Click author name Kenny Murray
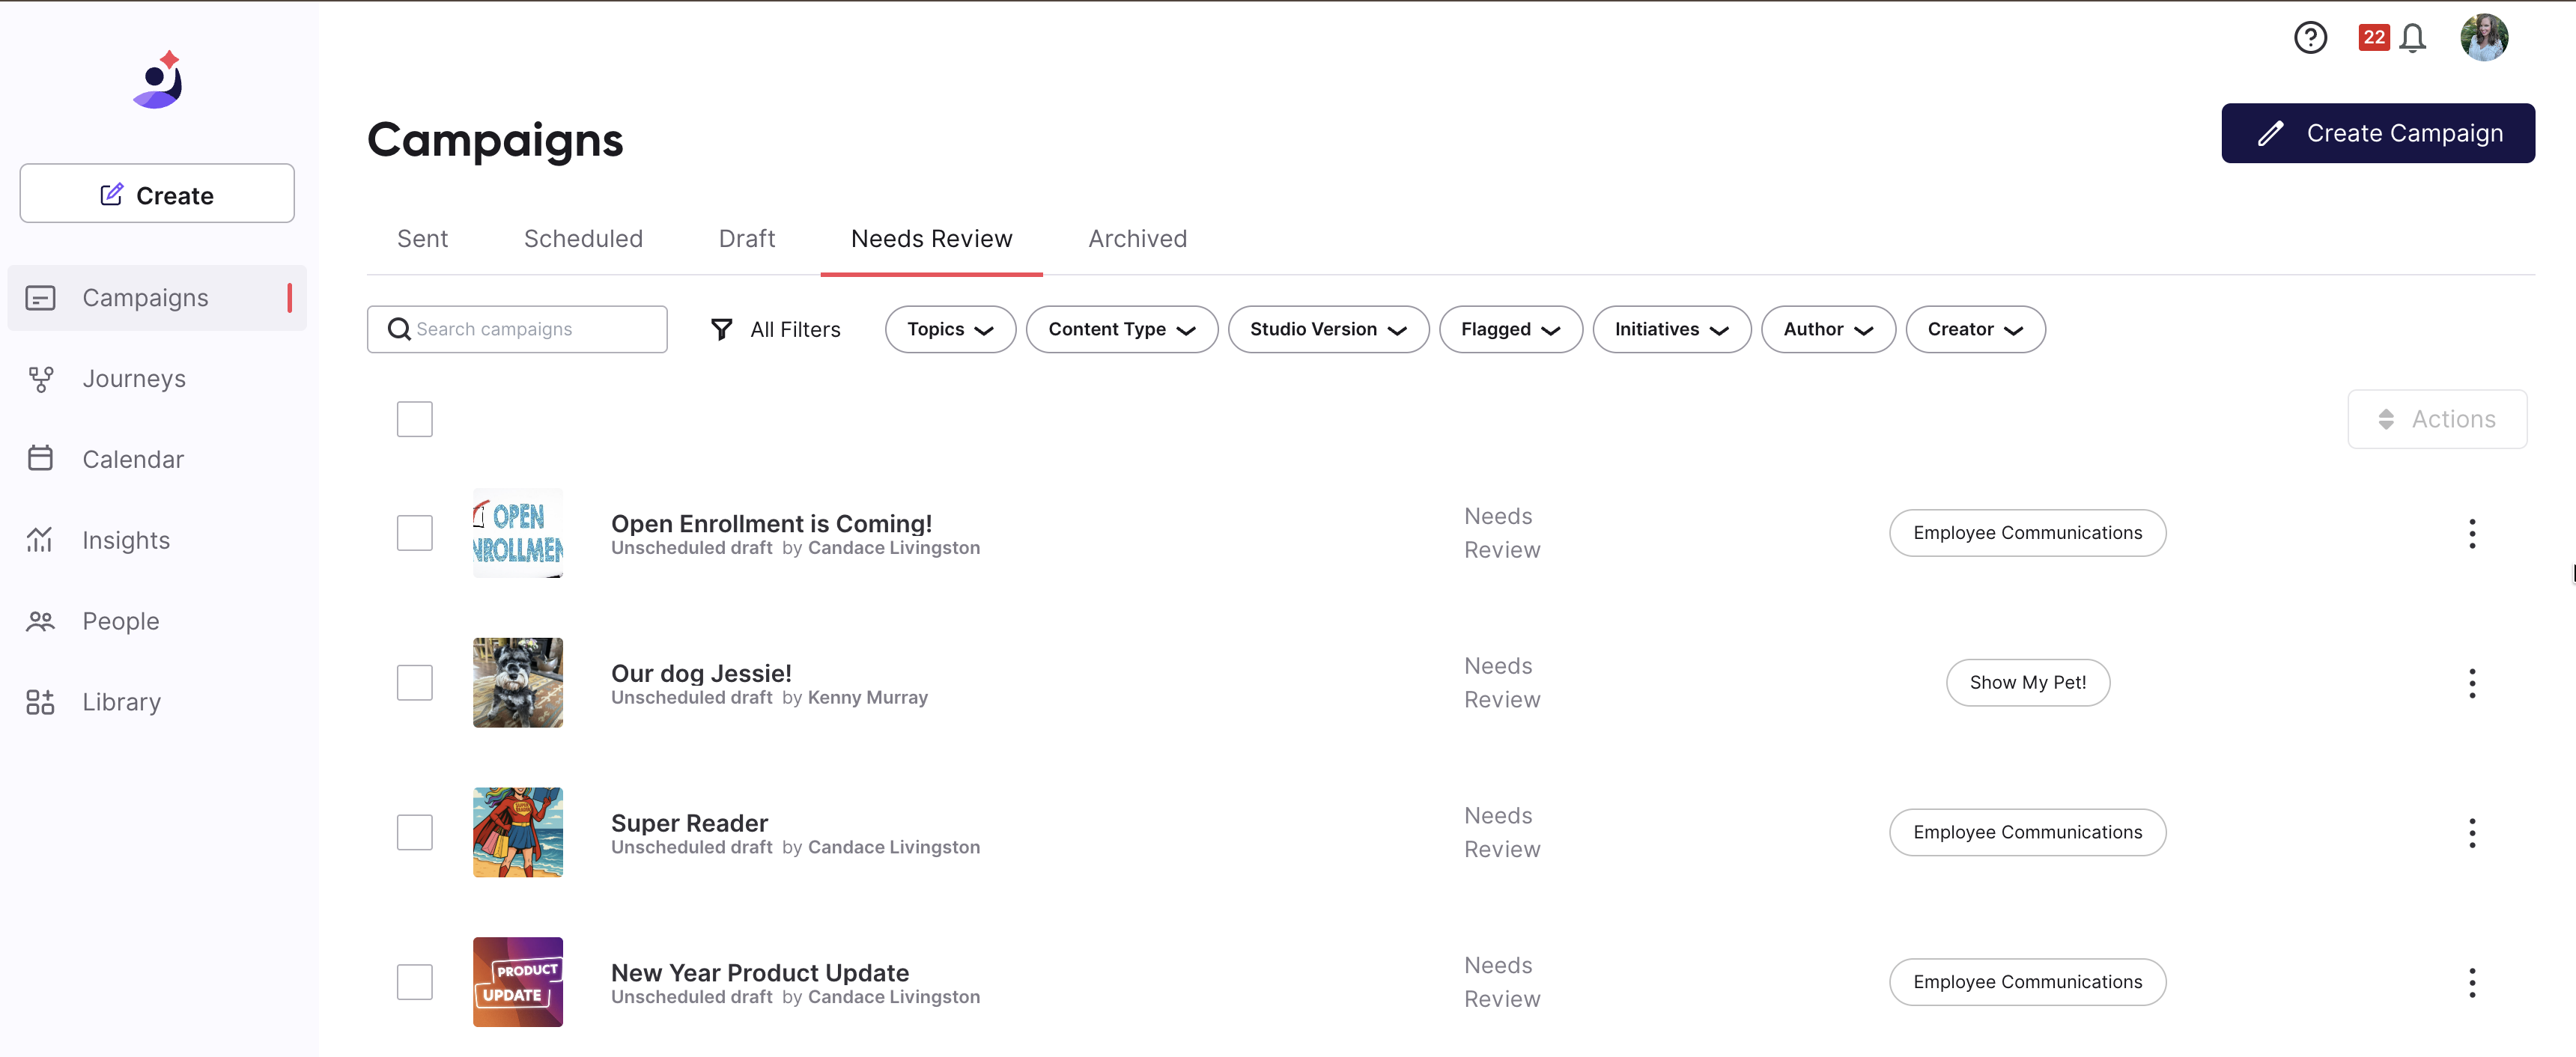Screen dimensions: 2576x1057 [867, 698]
